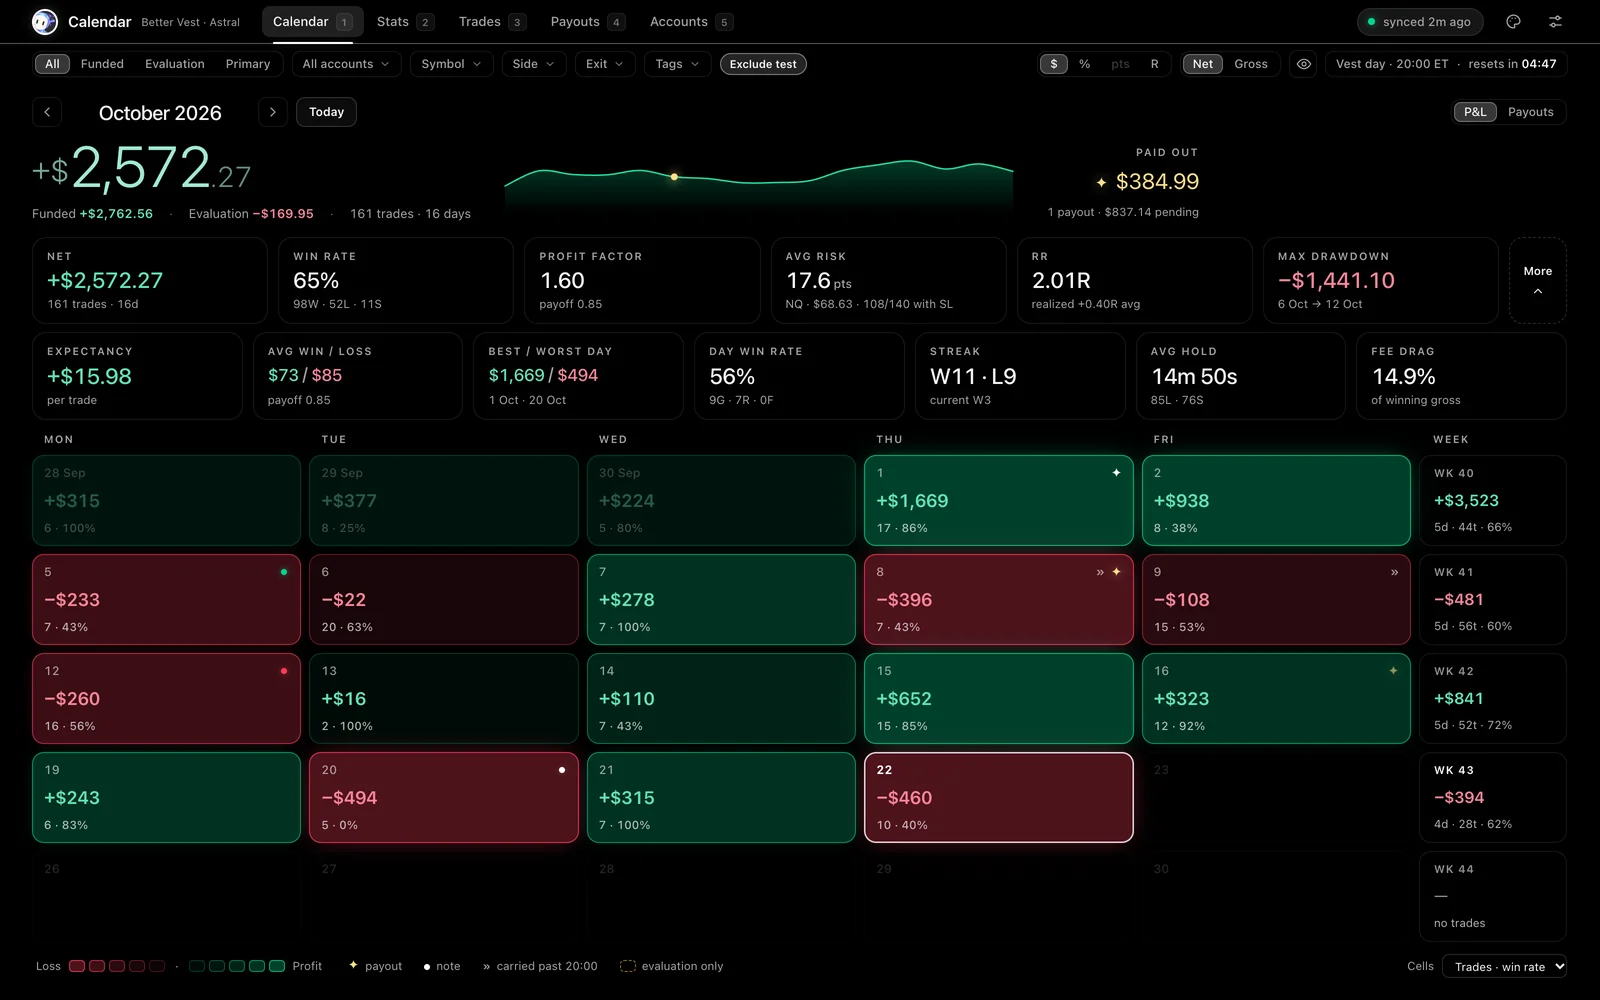Open the theme palette icon
This screenshot has width=1600, height=1000.
point(1513,21)
